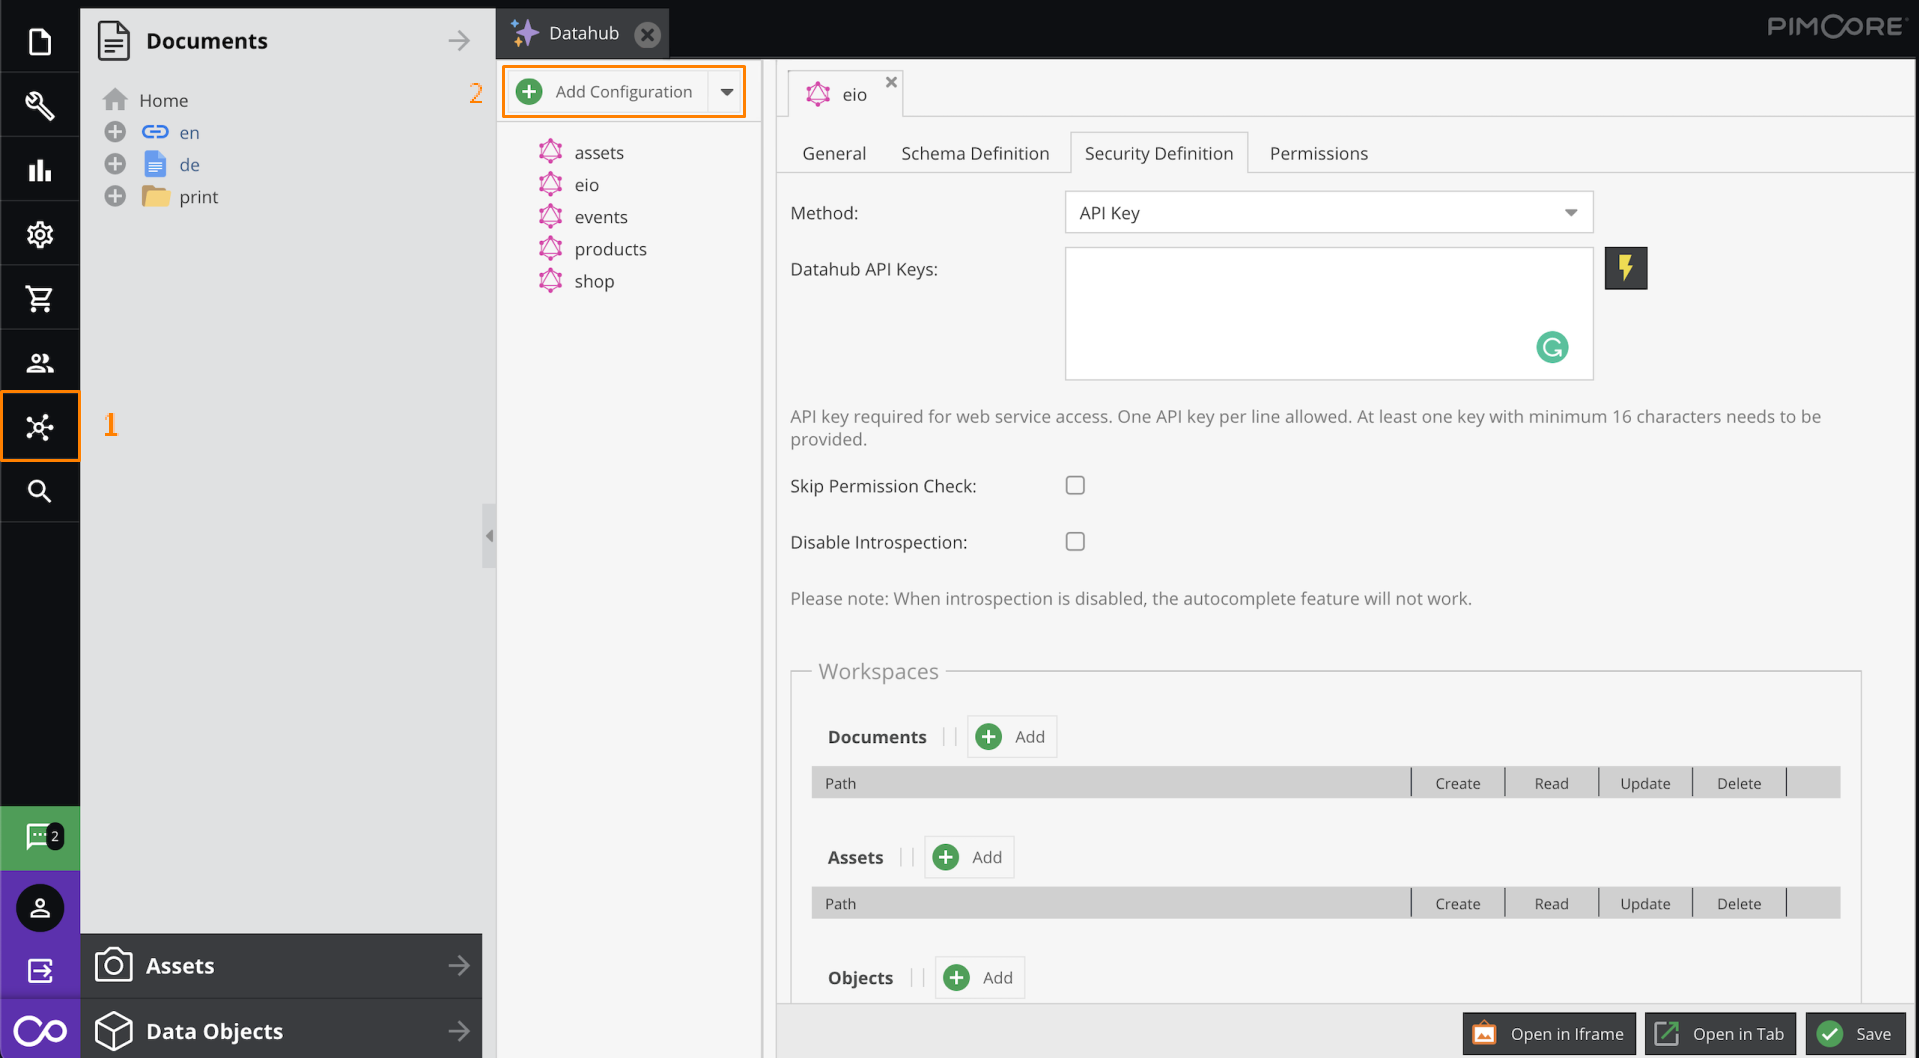Click the Read column header in Assets grid
The height and width of the screenshot is (1058, 1919).
(x=1551, y=903)
